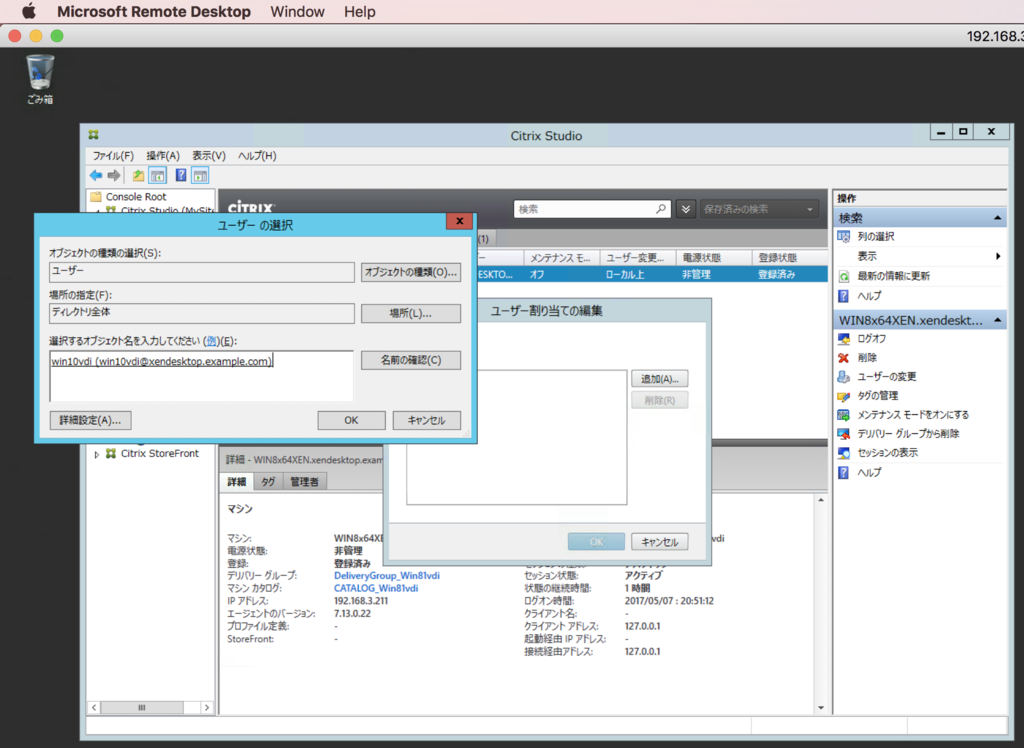The width and height of the screenshot is (1024, 748).
Task: Click the back arrow in Citrix Studio toolbar
Action: [96, 175]
